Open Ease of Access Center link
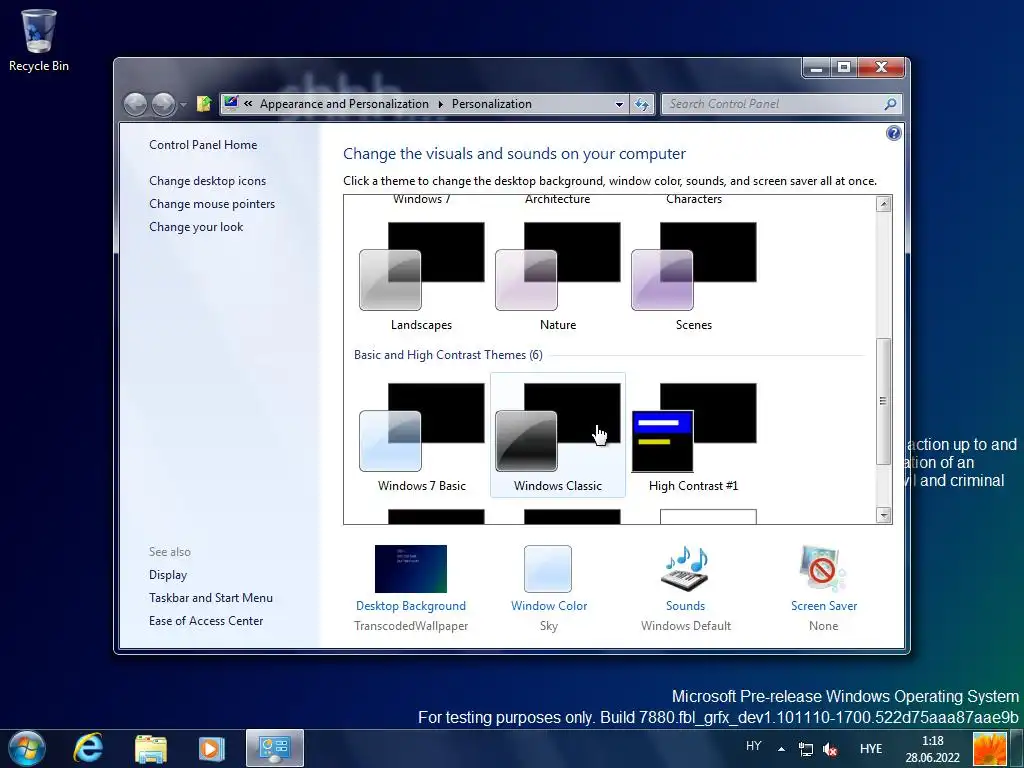Screen dimensions: 1024x768 [x=206, y=620]
